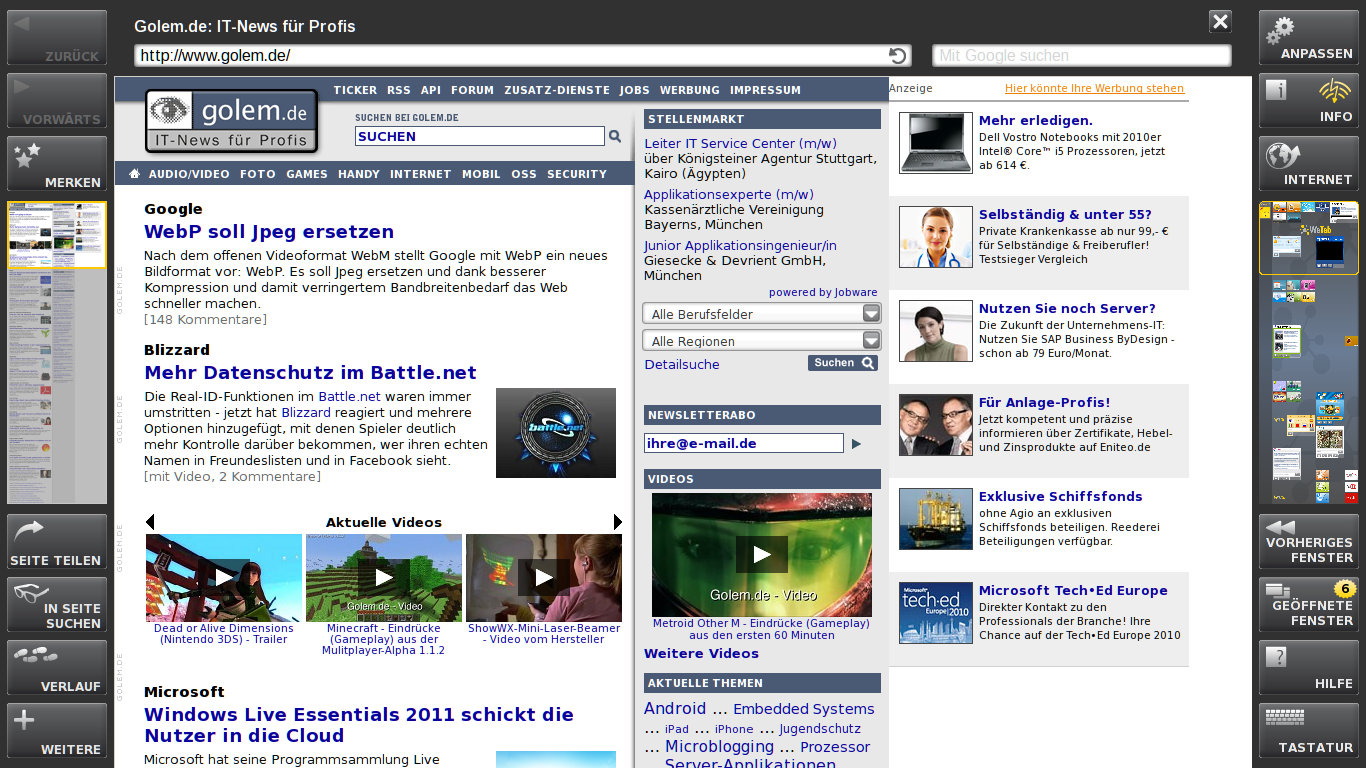The height and width of the screenshot is (768, 1366).
Task: Click the Suchen button in Stellenmarkt
Action: tap(842, 363)
